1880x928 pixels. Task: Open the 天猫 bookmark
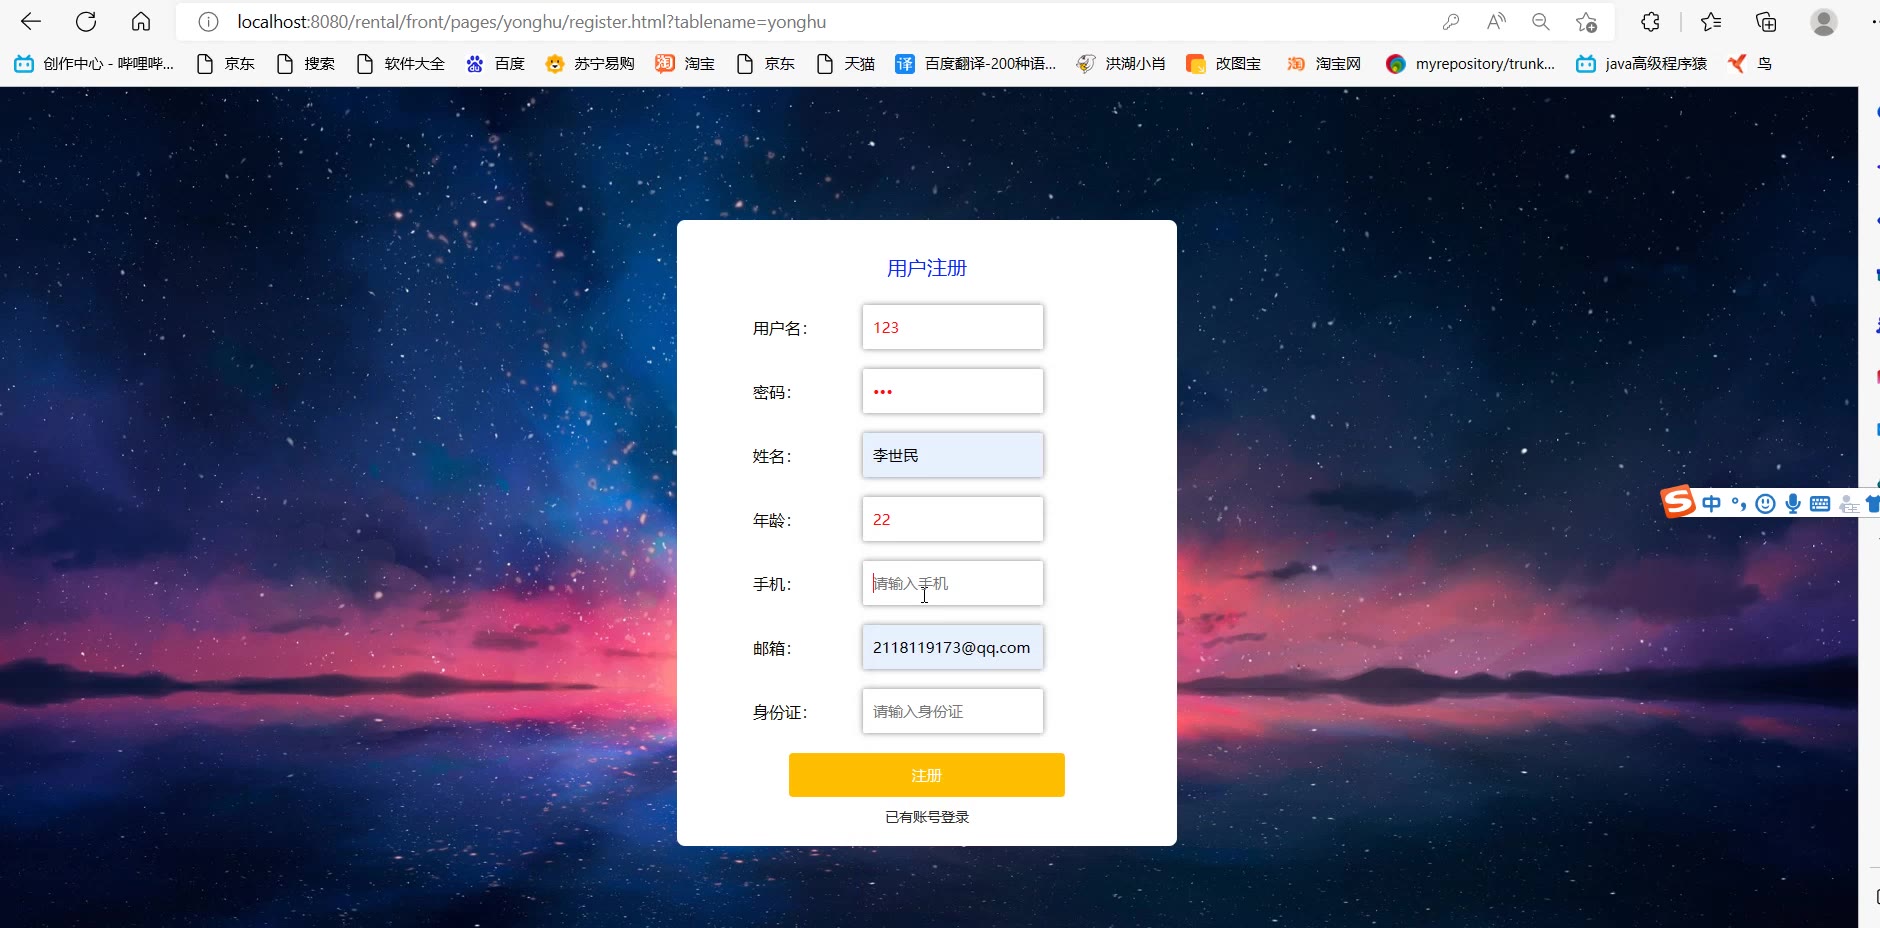pos(845,64)
